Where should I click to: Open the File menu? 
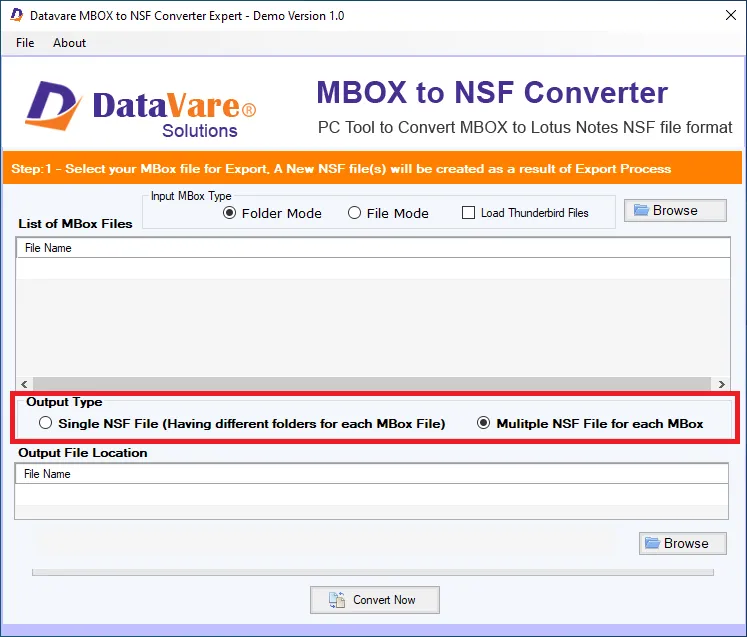point(25,43)
